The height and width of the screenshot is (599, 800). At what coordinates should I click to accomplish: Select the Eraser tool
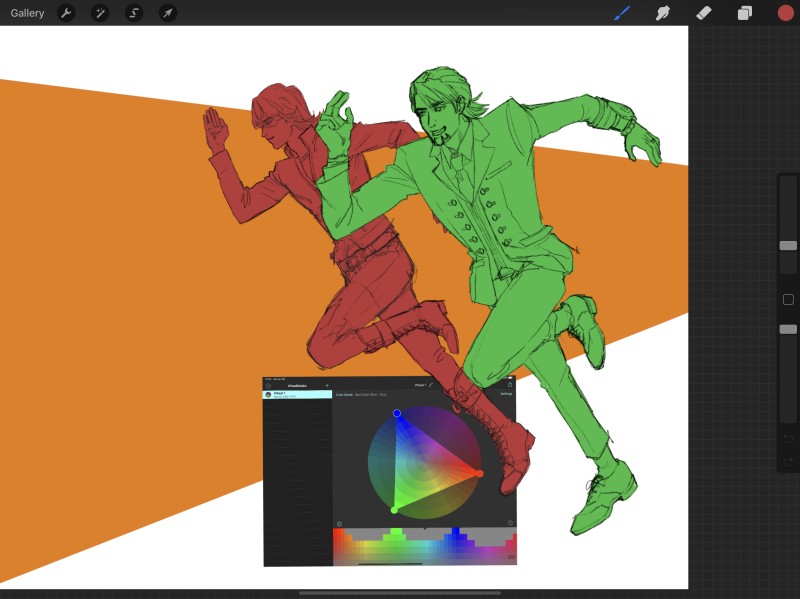tap(703, 13)
